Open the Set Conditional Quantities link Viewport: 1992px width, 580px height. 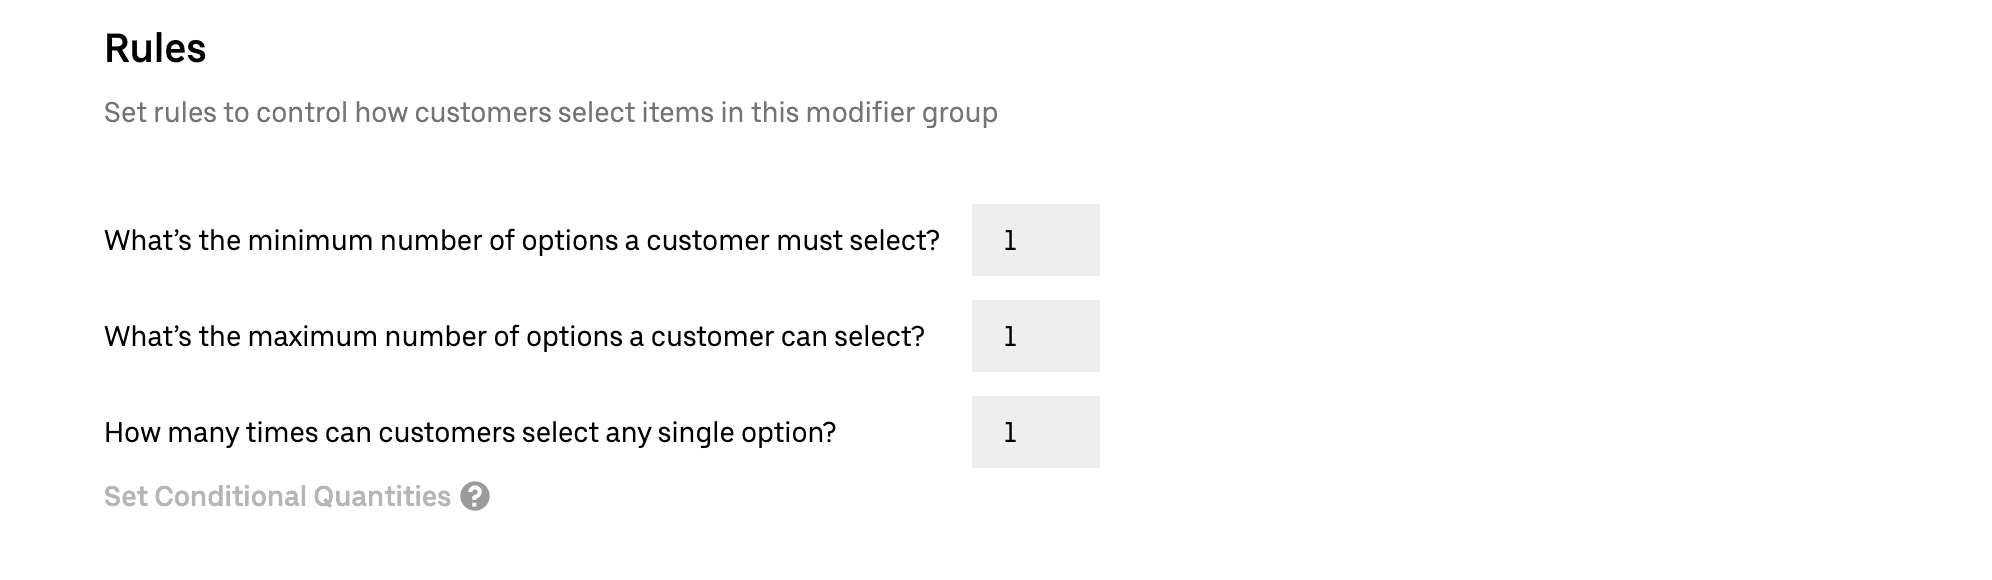278,495
